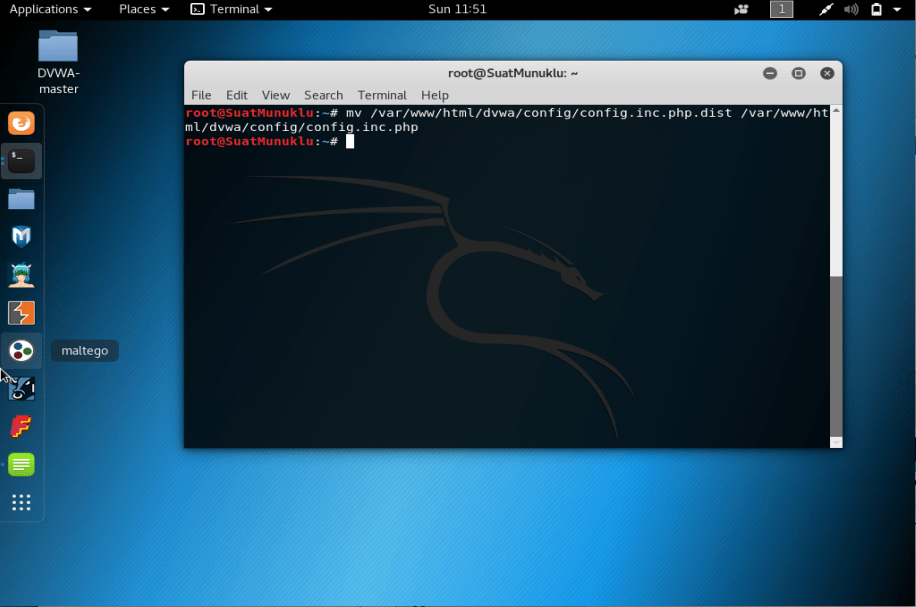Launch BeEF from the dock

pyautogui.click(x=21, y=389)
